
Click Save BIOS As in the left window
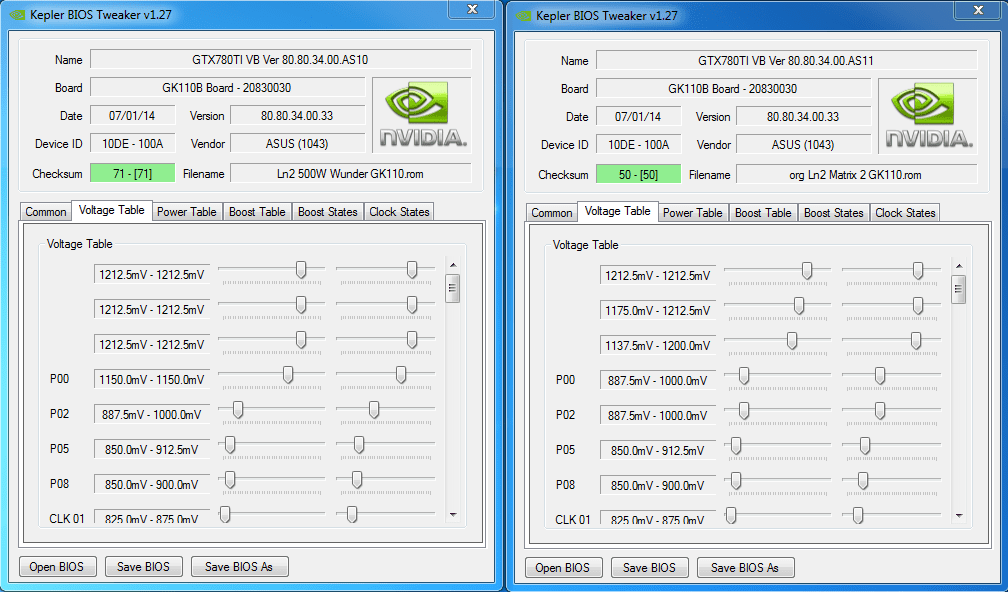(x=239, y=567)
